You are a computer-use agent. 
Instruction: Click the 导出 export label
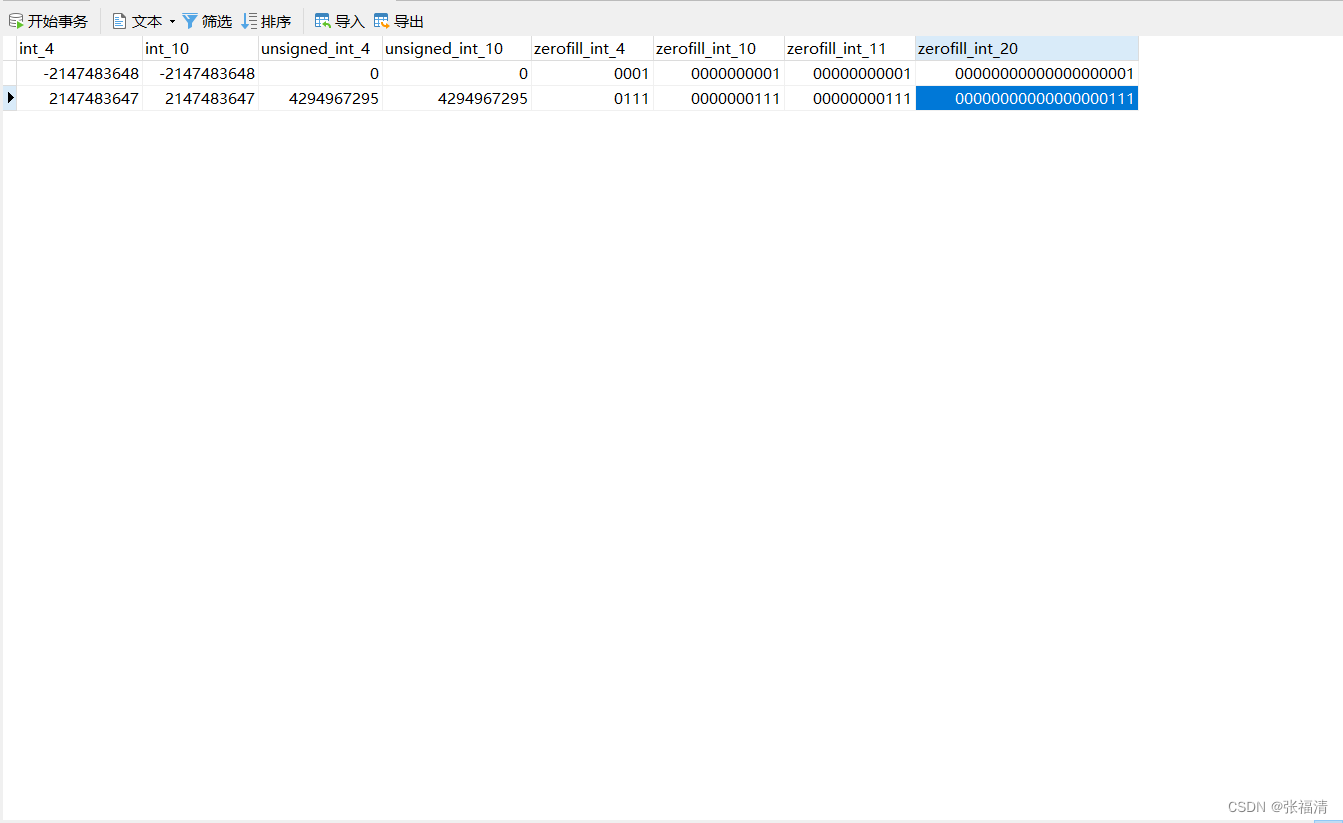pos(409,21)
